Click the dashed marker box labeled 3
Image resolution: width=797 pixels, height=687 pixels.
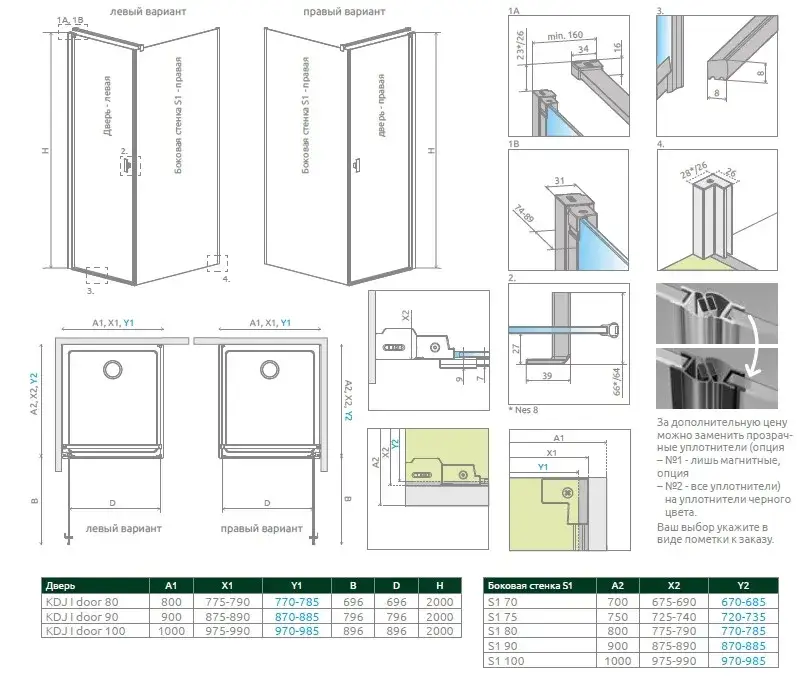pyautogui.click(x=97, y=274)
